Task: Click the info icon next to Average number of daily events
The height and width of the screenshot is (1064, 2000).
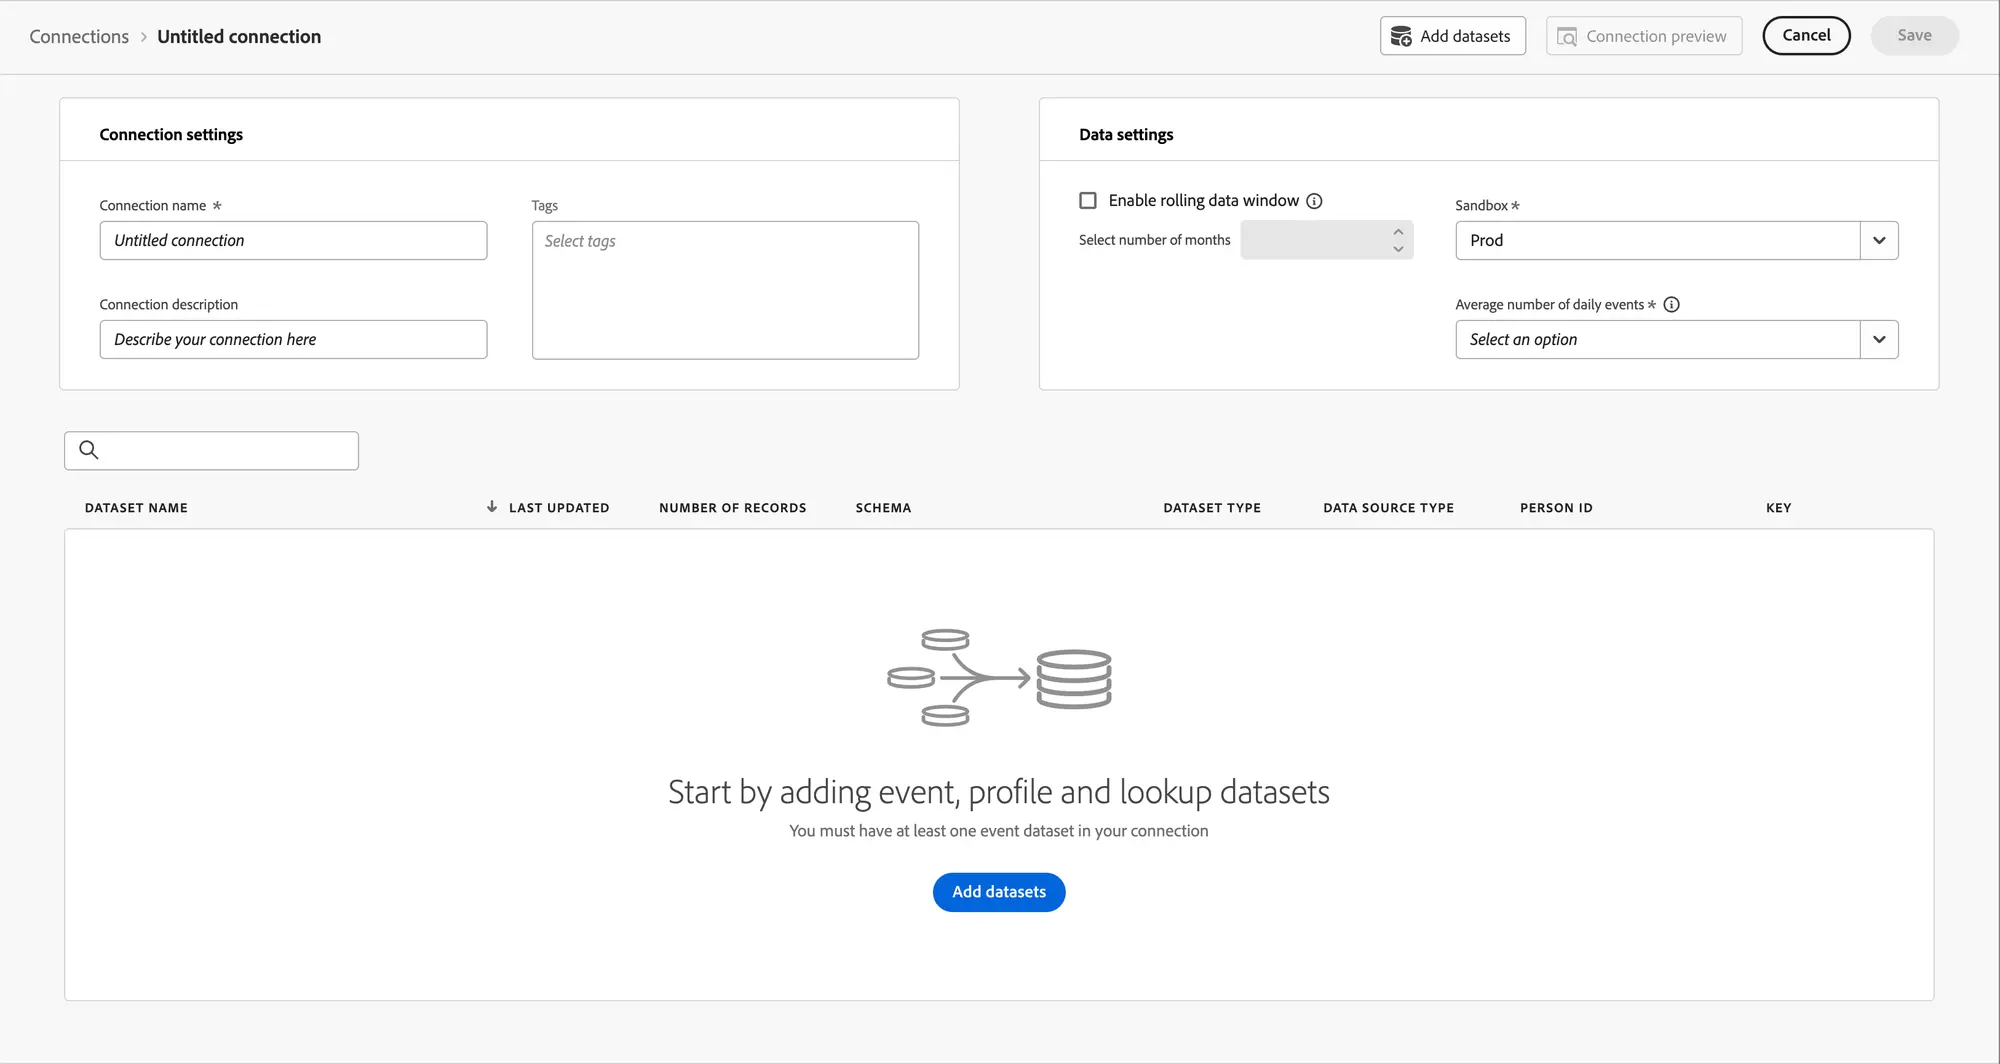Action: 1673,304
